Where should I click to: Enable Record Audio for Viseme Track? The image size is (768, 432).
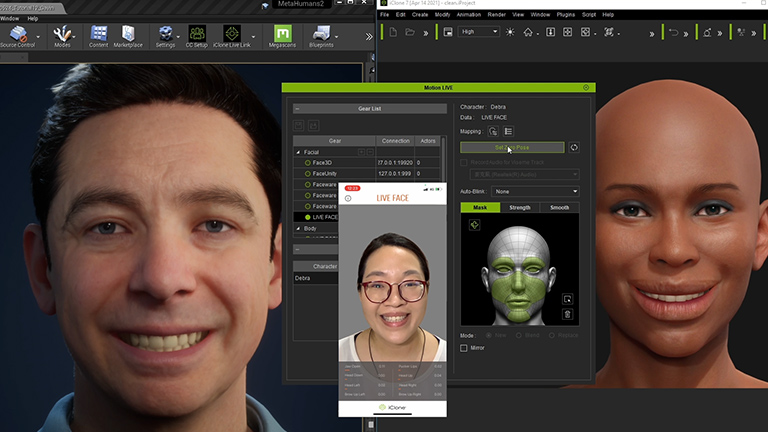(463, 162)
